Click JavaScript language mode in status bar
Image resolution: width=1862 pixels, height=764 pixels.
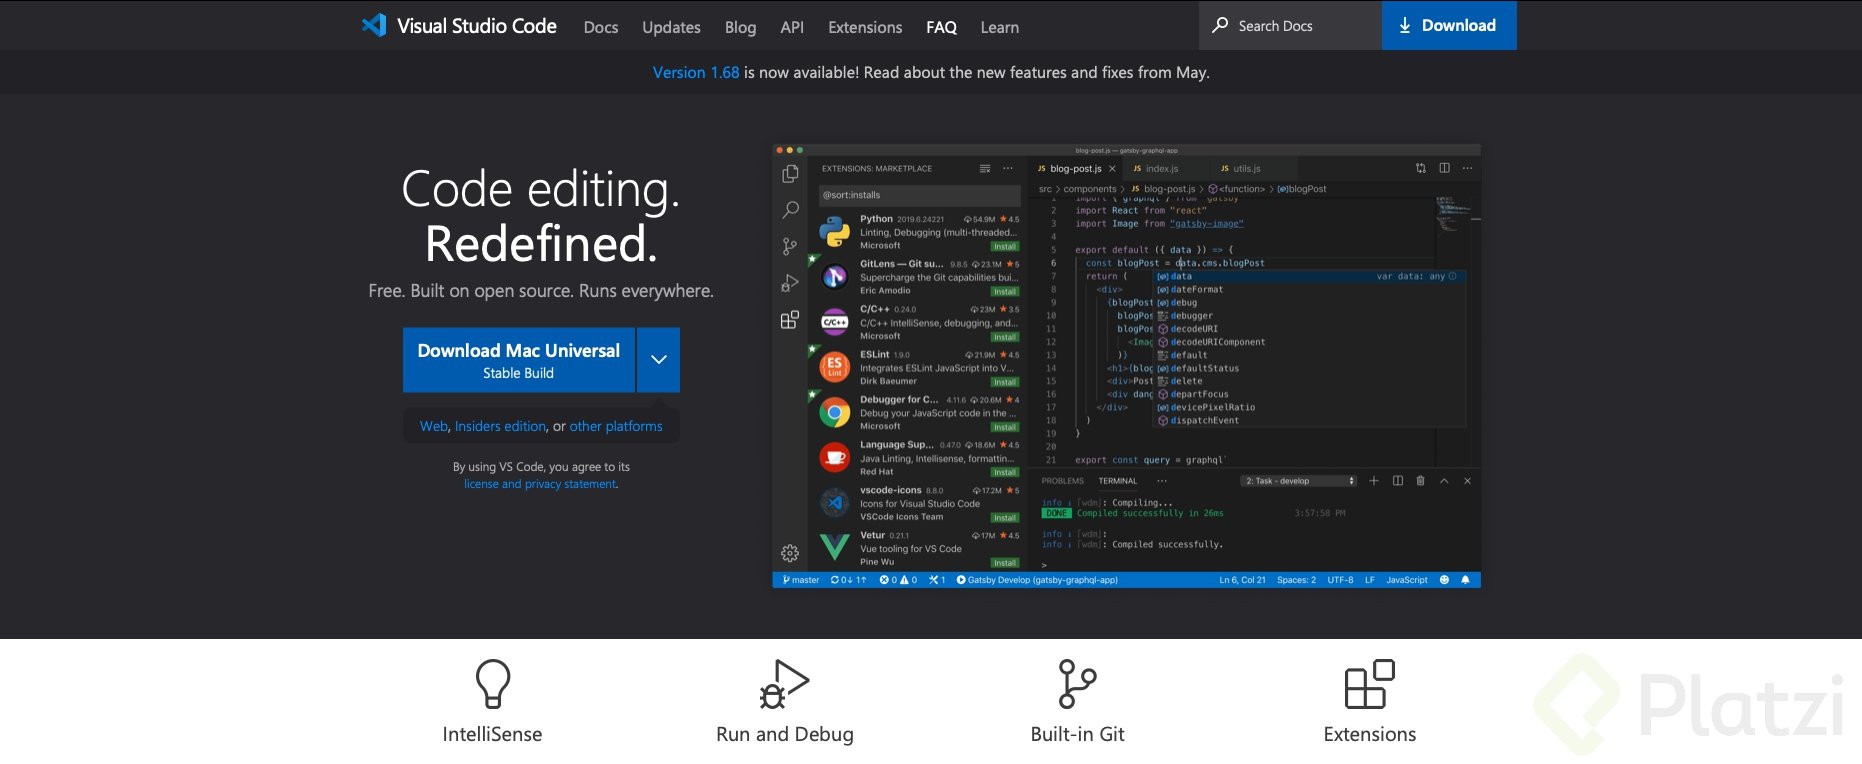point(1406,580)
